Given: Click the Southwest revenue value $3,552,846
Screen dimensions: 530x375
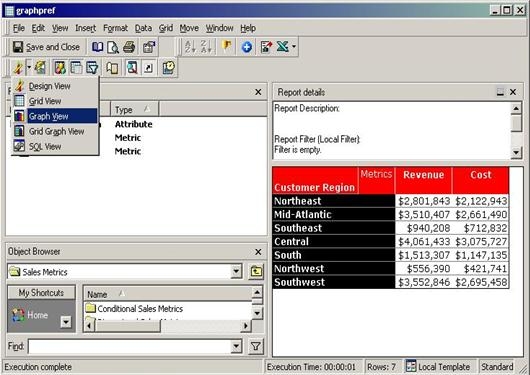Looking at the screenshot, I should [x=424, y=282].
